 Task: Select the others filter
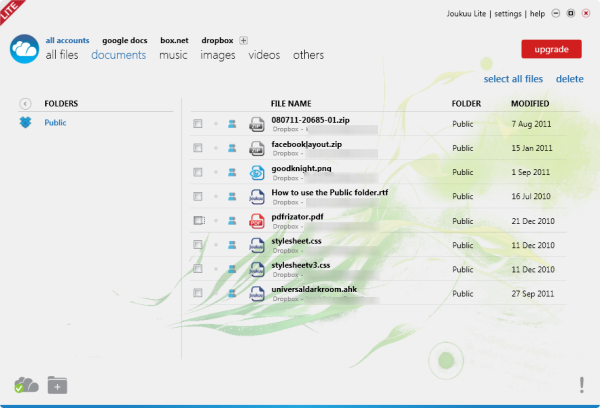[x=308, y=55]
